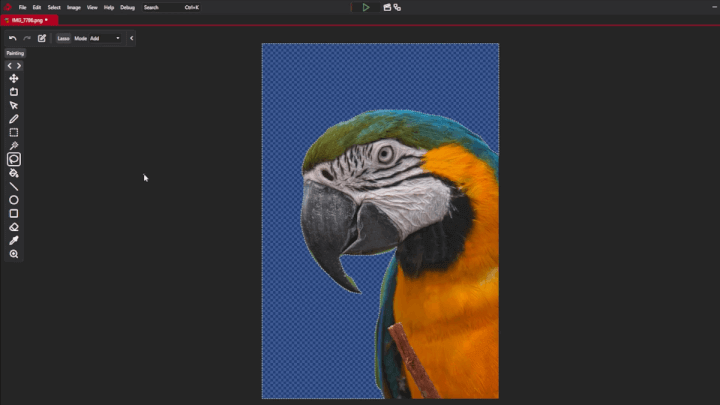Click the clapperboard icon in top bar
Screen dimensions: 720x405
click(x=387, y=7)
